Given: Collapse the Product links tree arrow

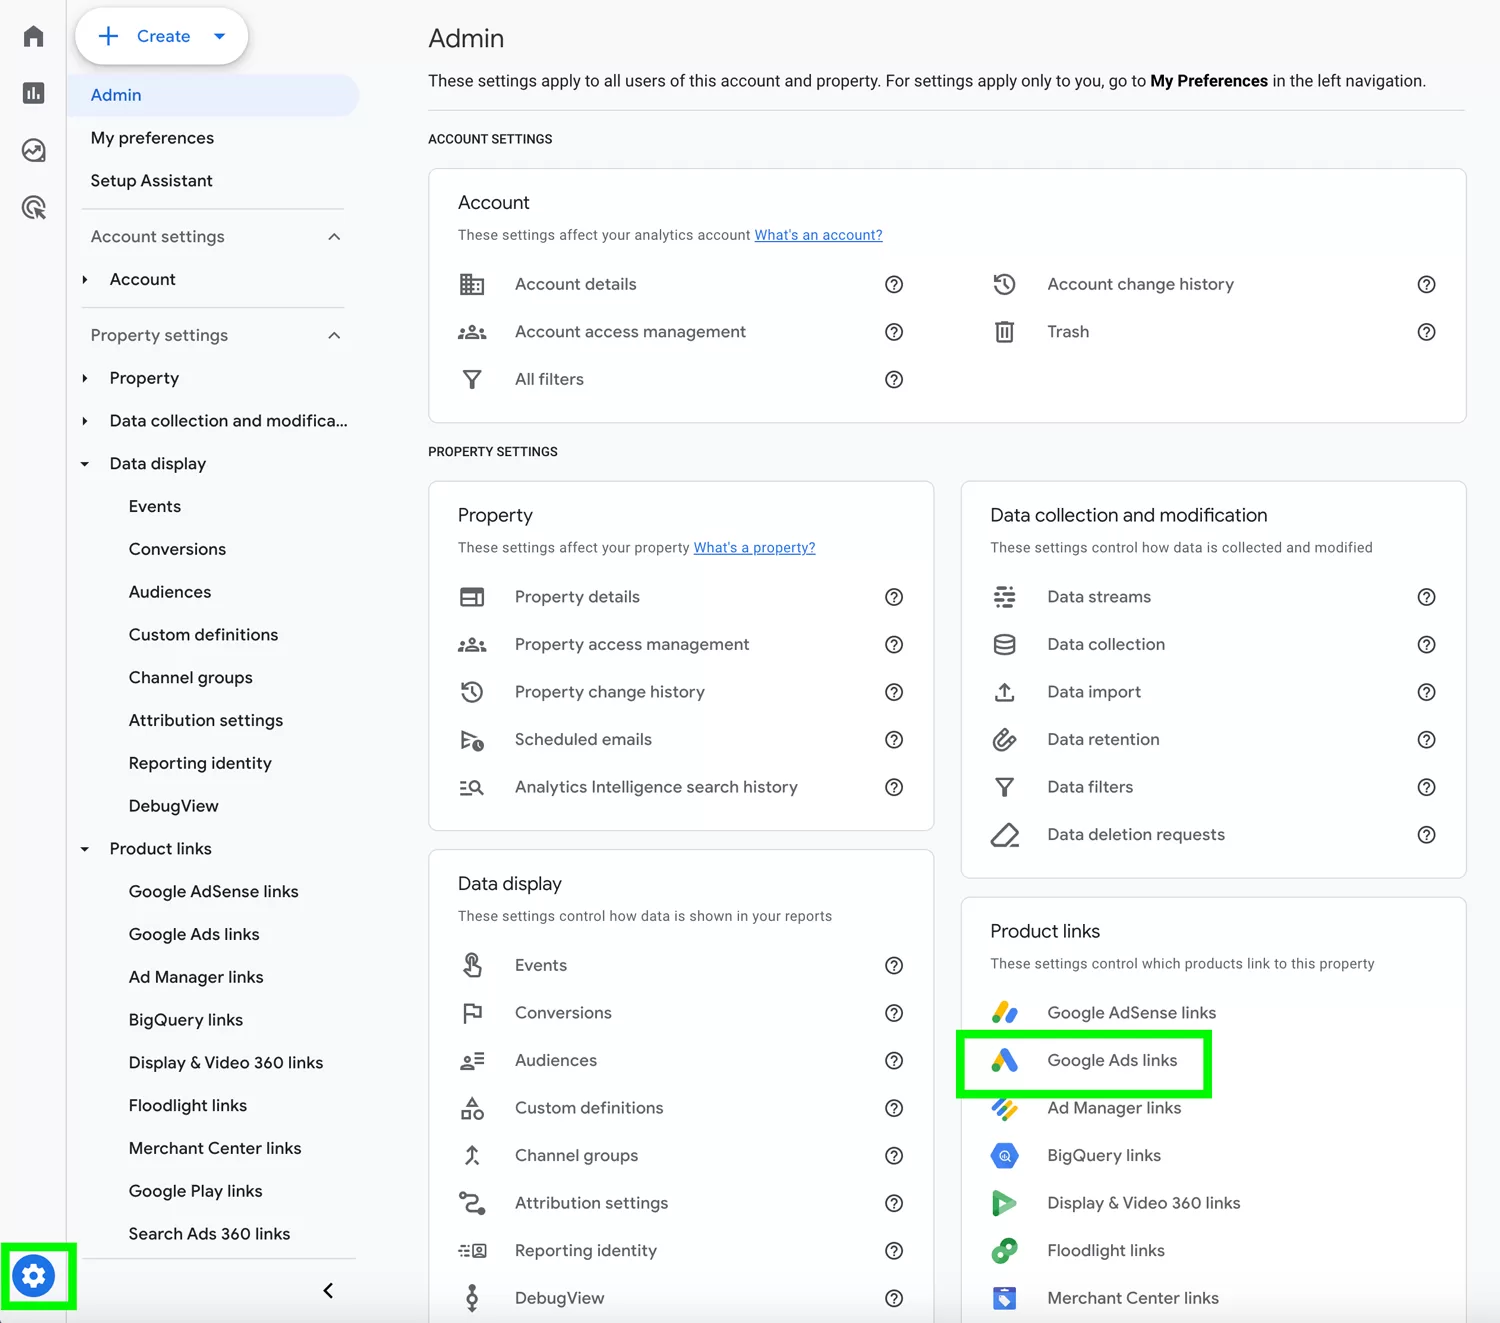Looking at the screenshot, I should [85, 849].
